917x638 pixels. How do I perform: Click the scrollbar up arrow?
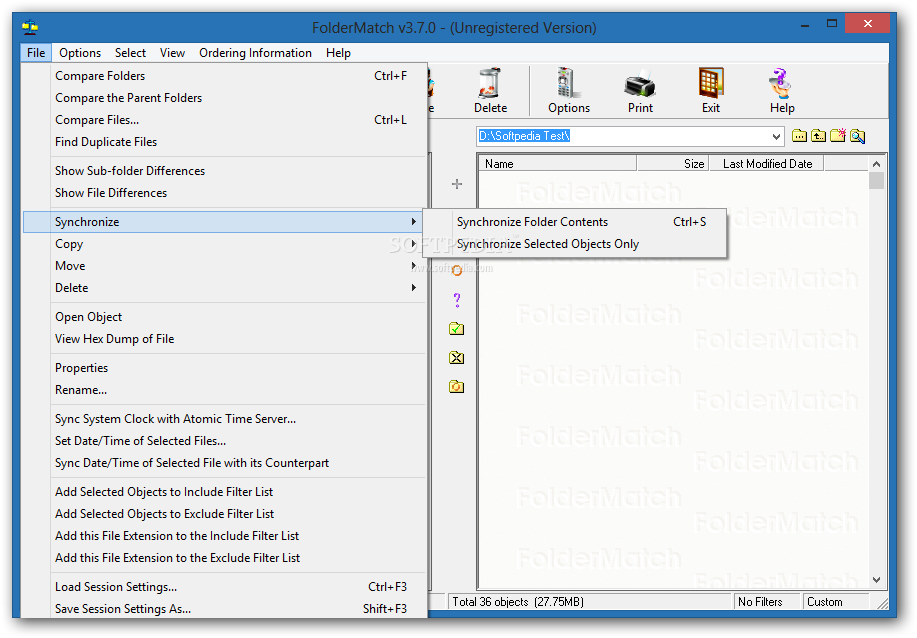tap(876, 164)
